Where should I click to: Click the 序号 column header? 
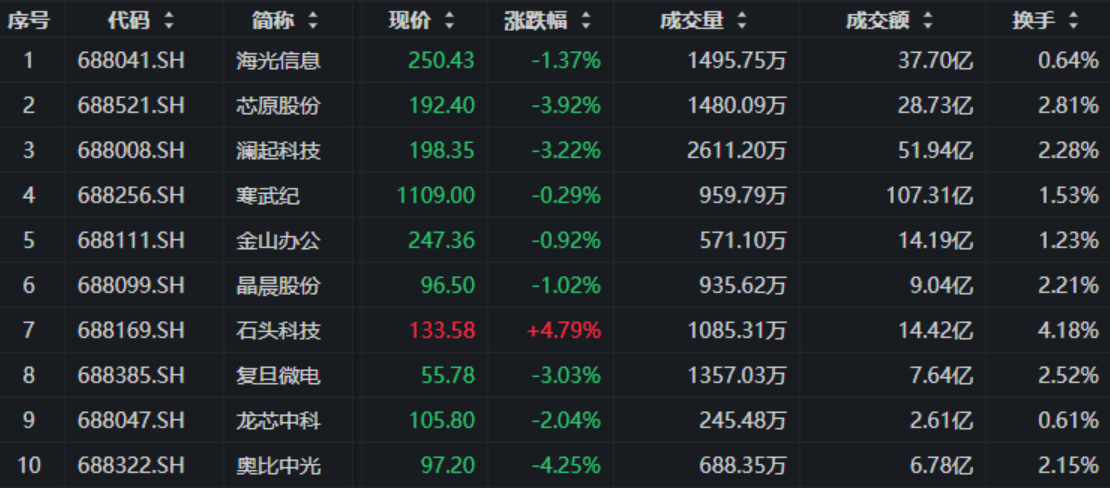pos(28,21)
